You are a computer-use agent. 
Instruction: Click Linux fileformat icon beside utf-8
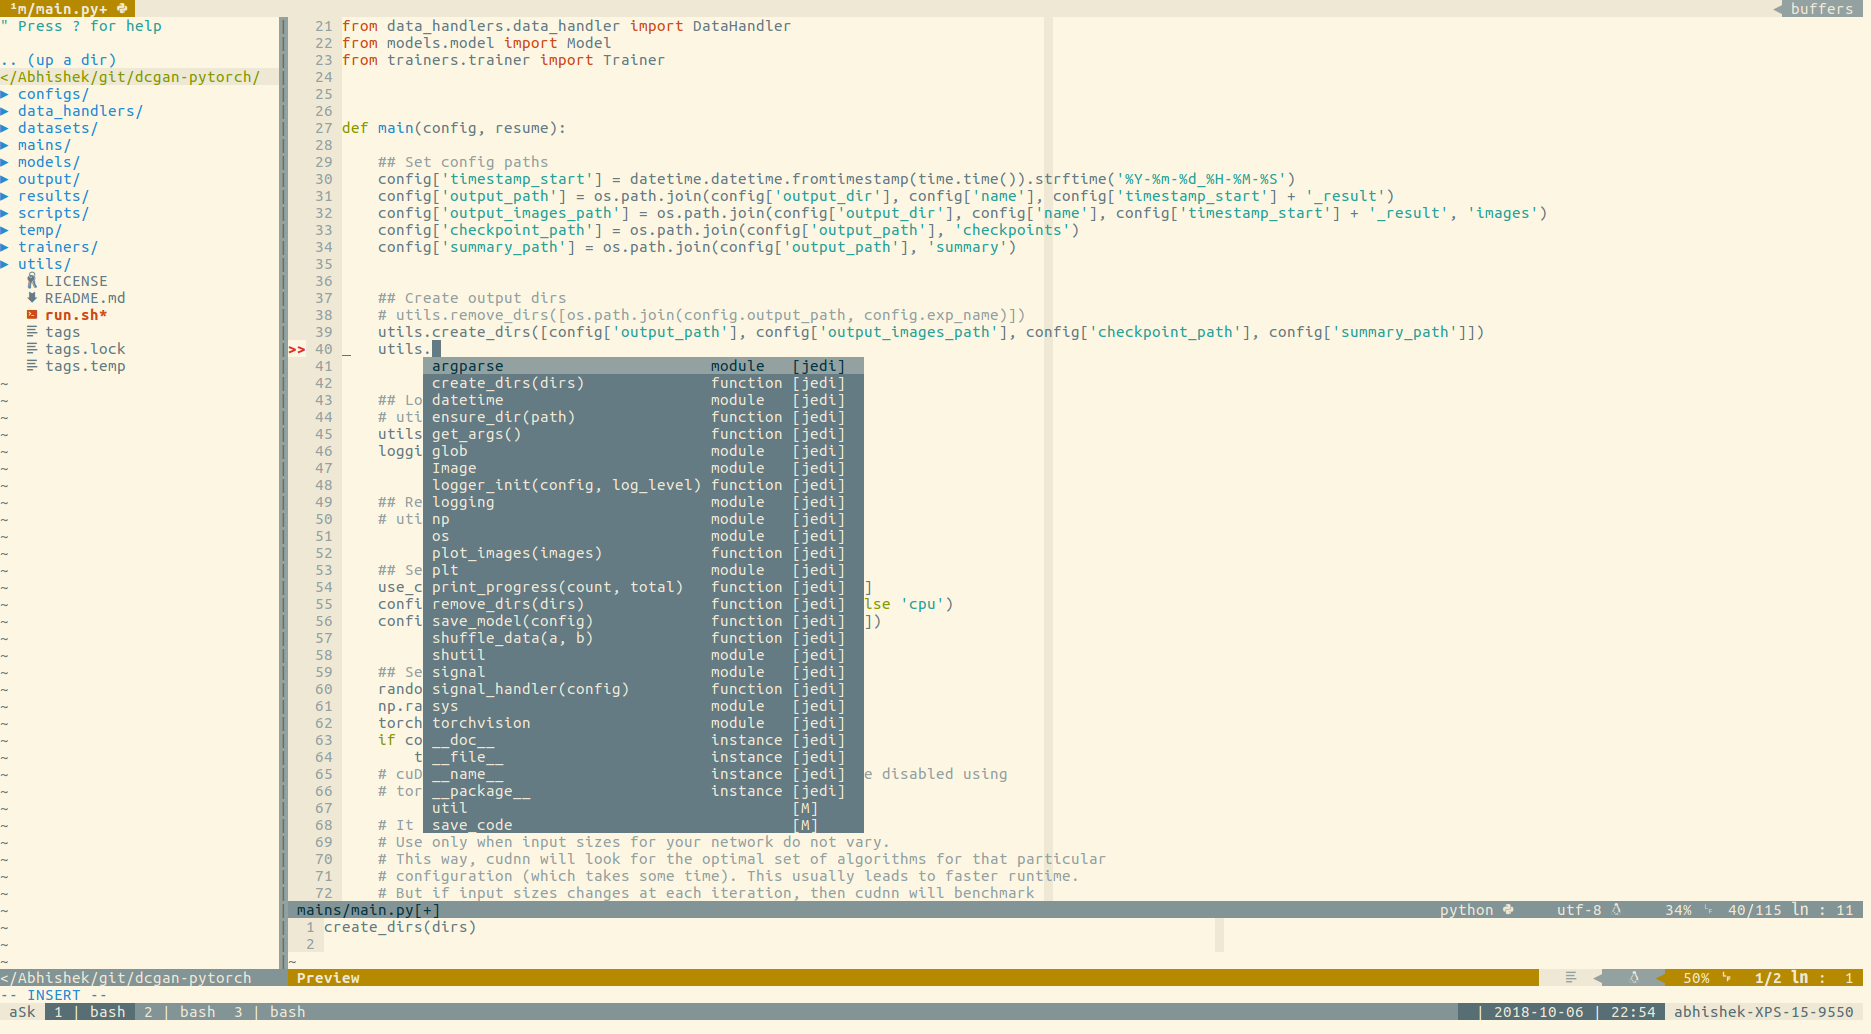(x=1616, y=910)
